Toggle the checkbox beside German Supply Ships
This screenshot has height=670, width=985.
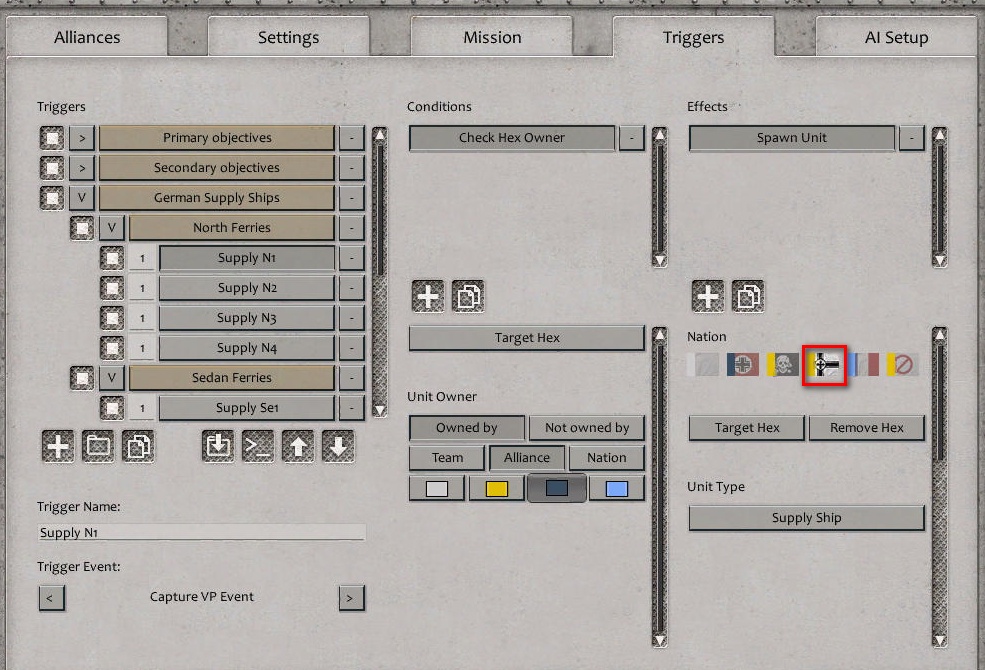click(51, 197)
